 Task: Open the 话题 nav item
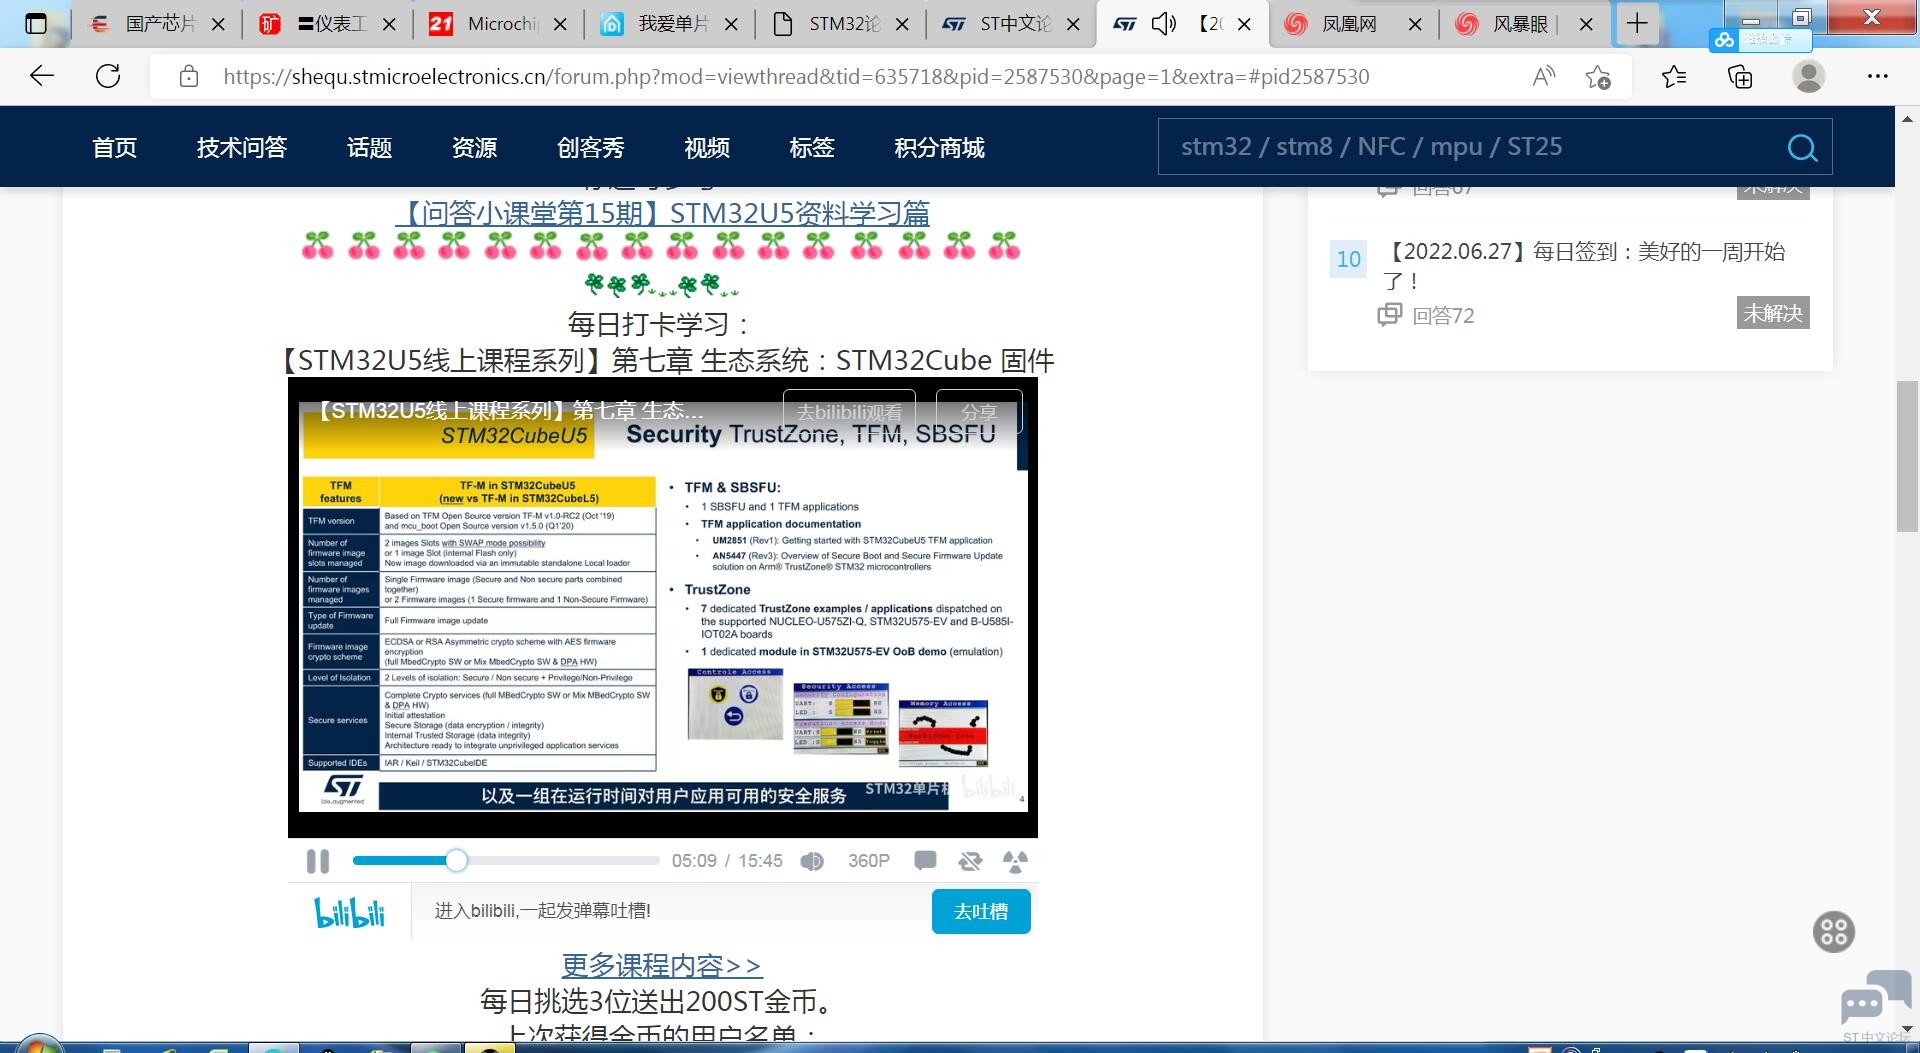369,148
